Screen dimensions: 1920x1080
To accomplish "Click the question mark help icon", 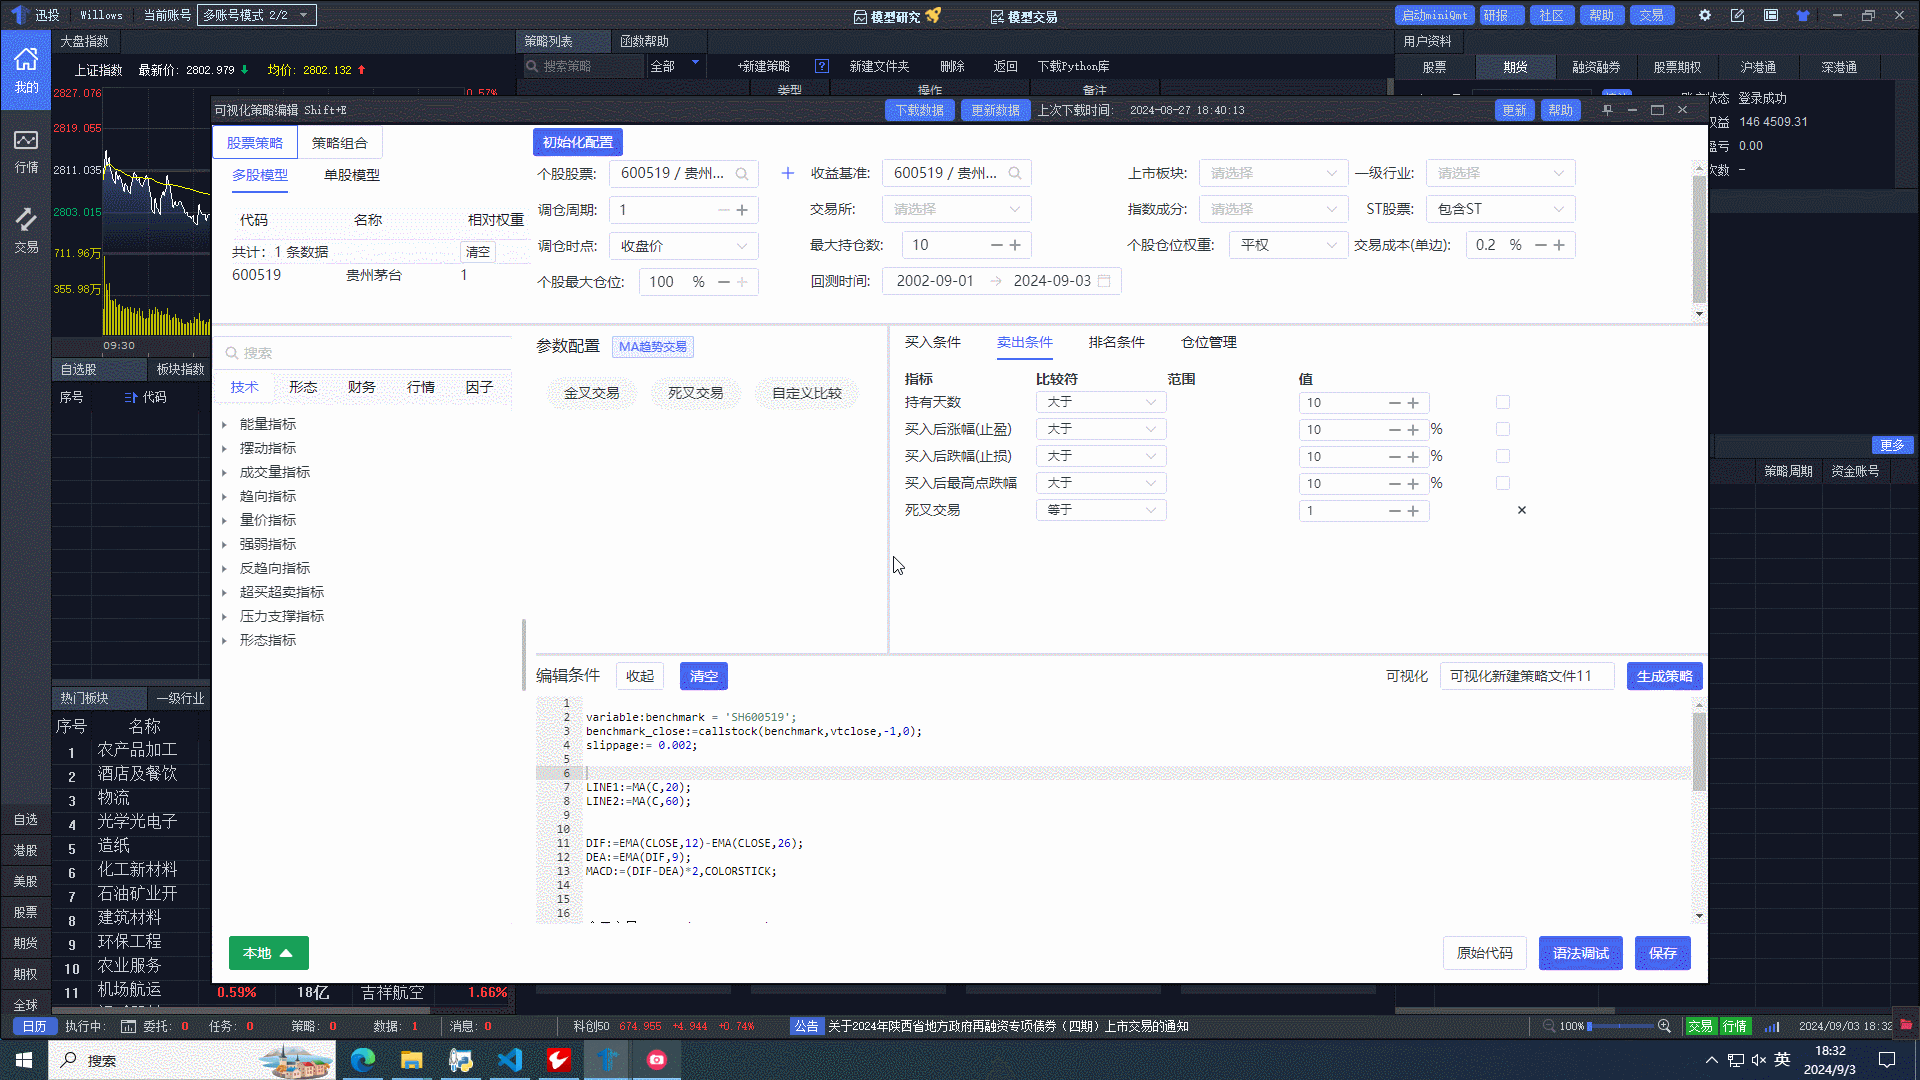I will (822, 66).
